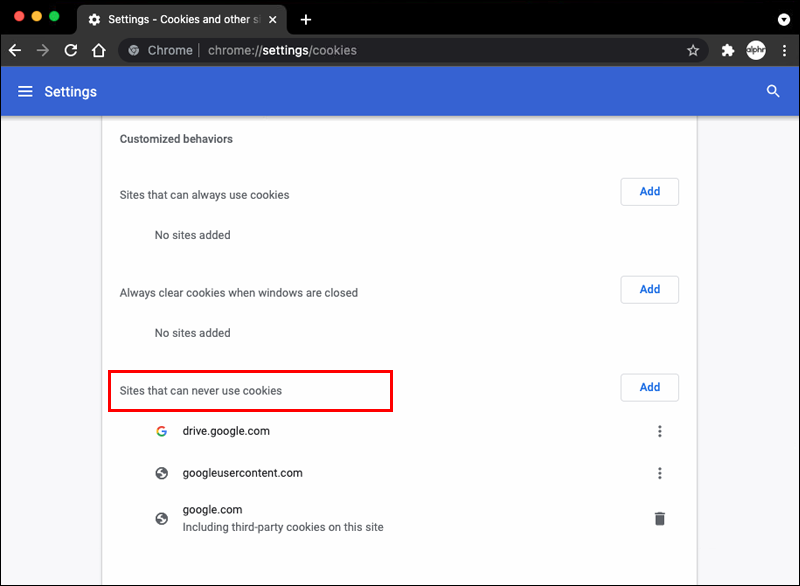The width and height of the screenshot is (800, 586).
Task: Click the drive.google.com site entry
Action: click(x=226, y=432)
